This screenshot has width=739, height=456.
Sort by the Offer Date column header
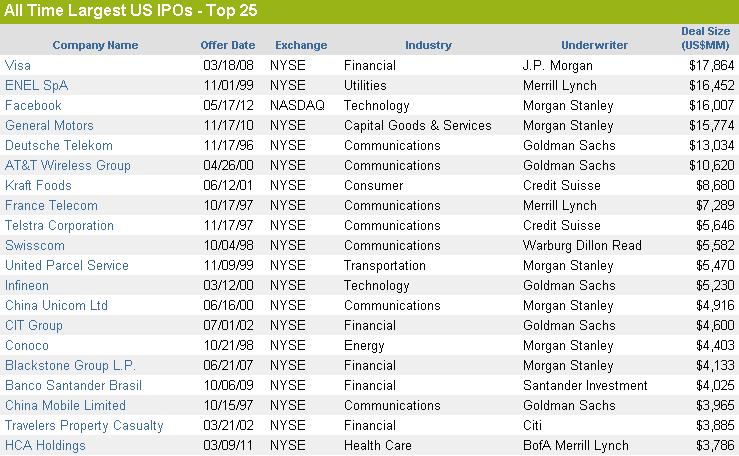(x=228, y=45)
